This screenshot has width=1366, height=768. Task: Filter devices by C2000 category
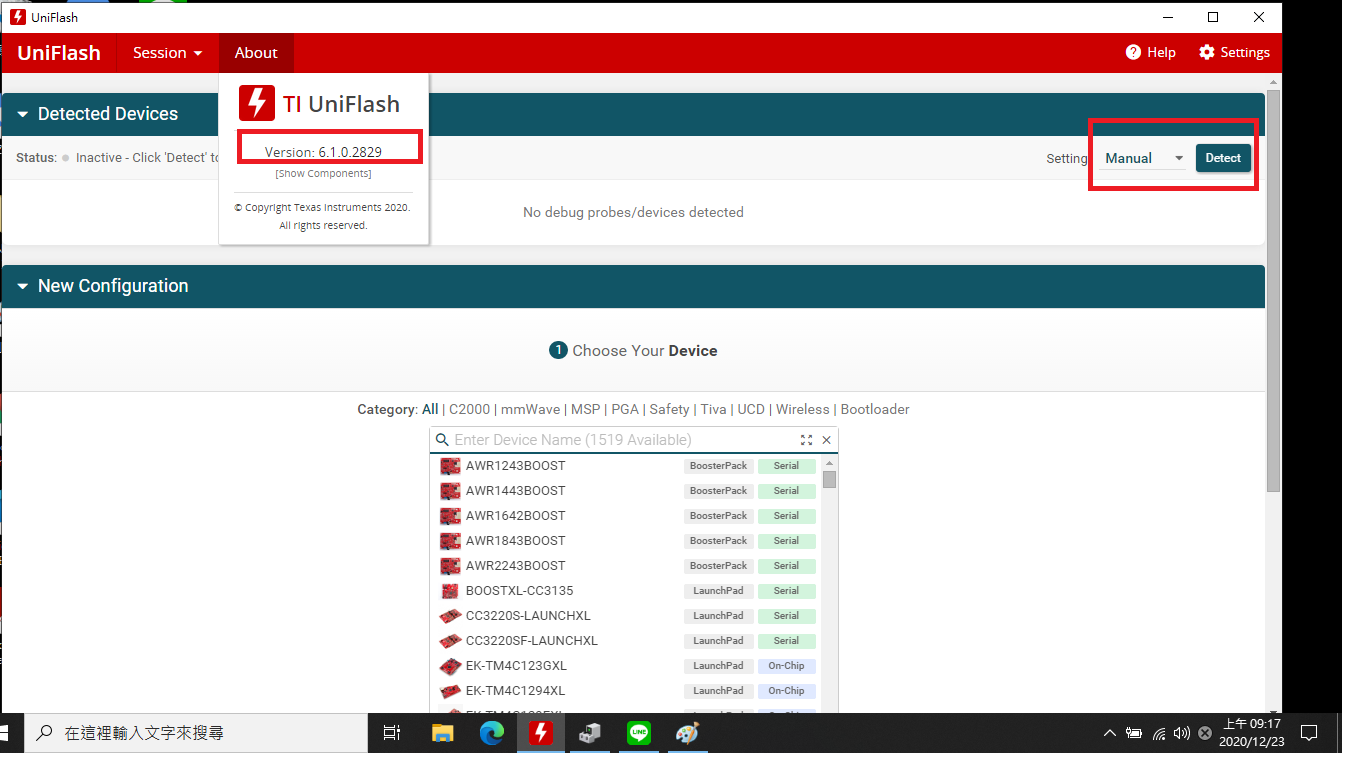click(x=470, y=410)
